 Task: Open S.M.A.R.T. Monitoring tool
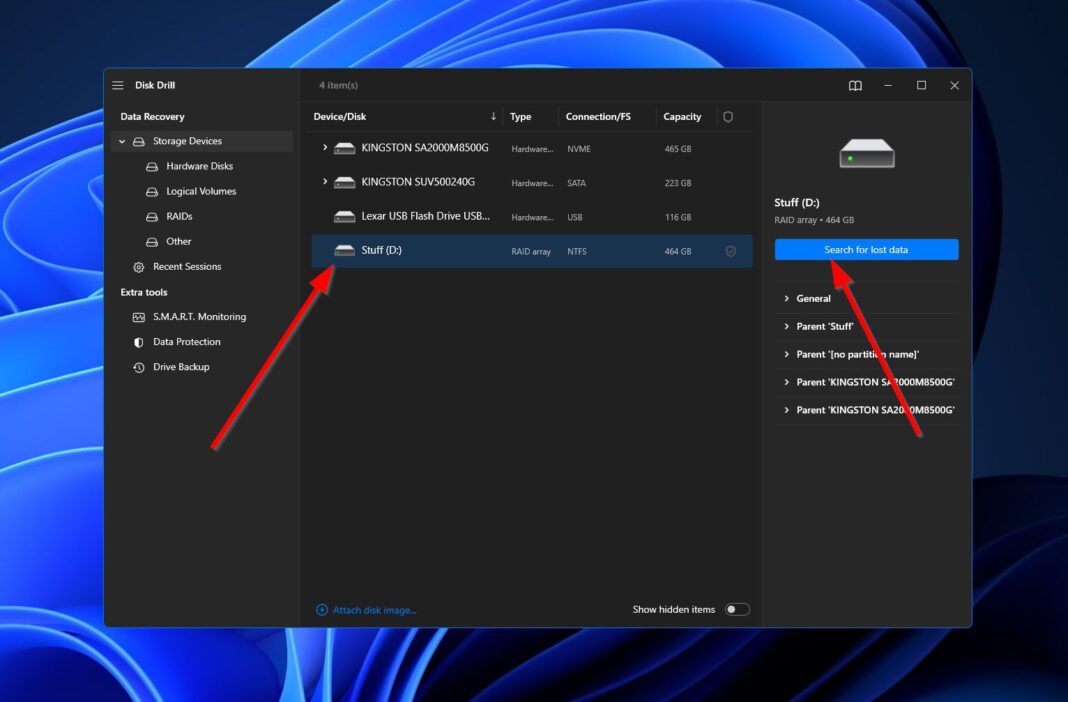tap(198, 317)
